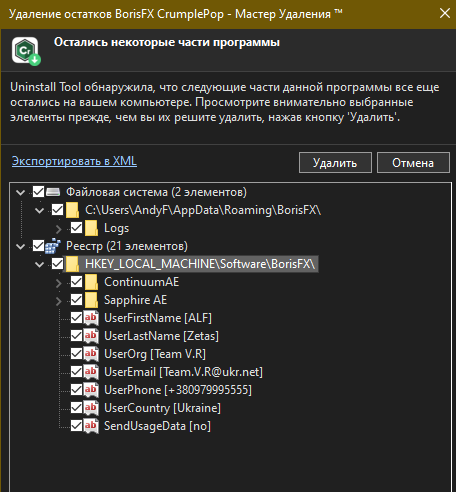Click the HKEY_LOCAL_MACHINE key folder icon

(72, 264)
